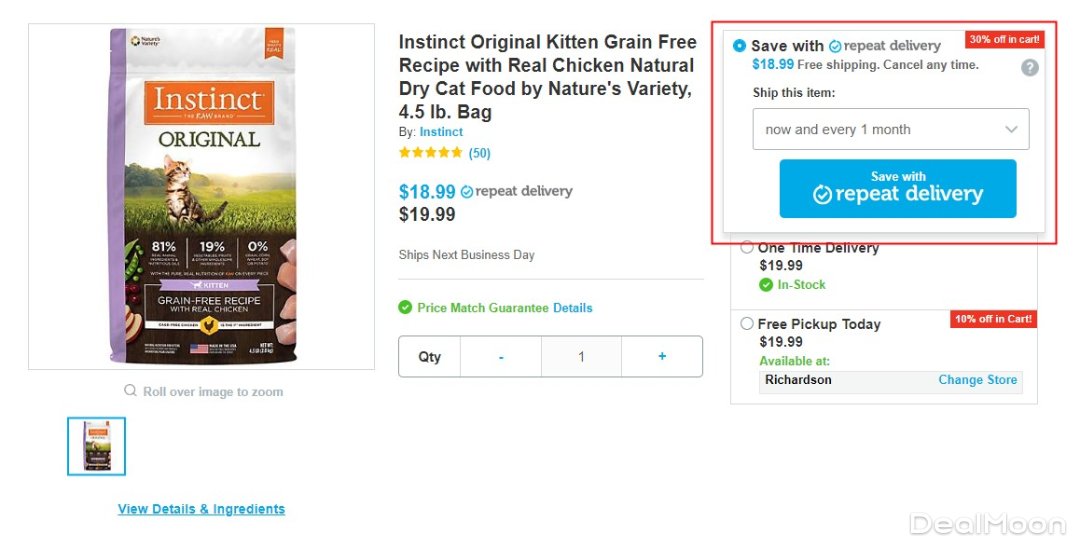Image resolution: width=1080 pixels, height=548 pixels.
Task: Open the Instinct brand link
Action: point(441,132)
